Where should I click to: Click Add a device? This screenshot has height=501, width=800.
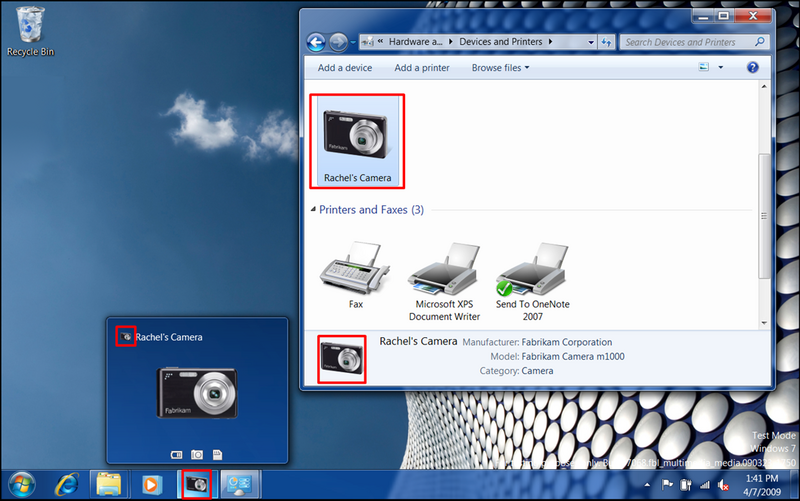pyautogui.click(x=344, y=68)
